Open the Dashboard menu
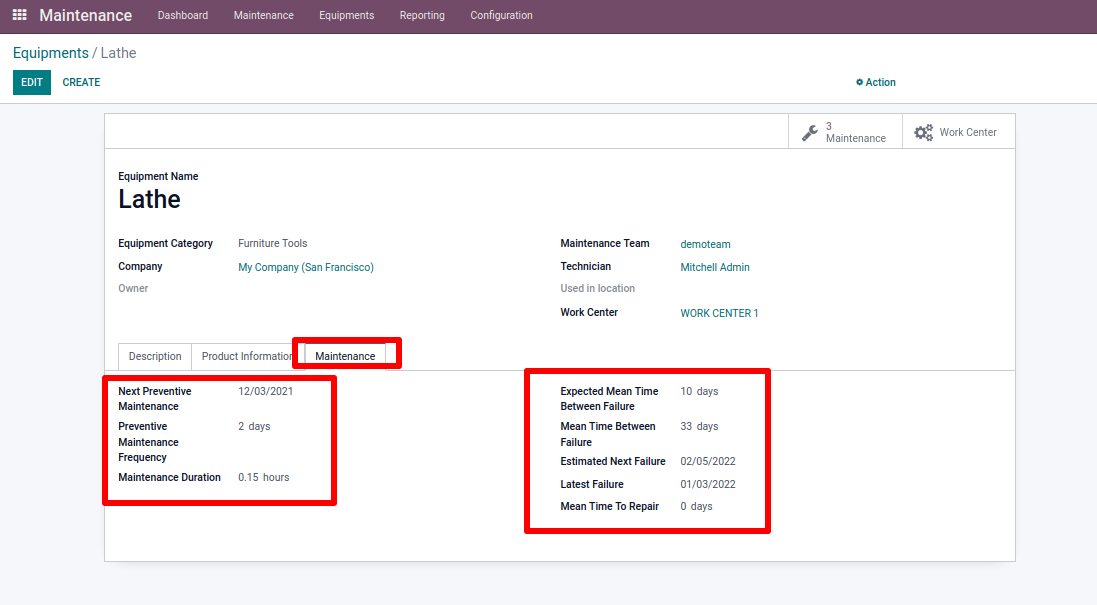 [183, 15]
